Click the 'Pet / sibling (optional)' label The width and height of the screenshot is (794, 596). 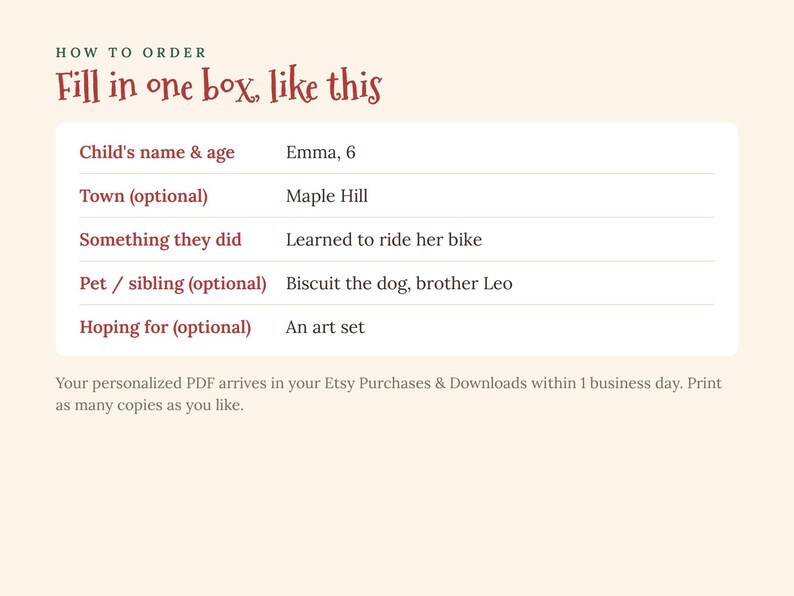click(x=173, y=284)
